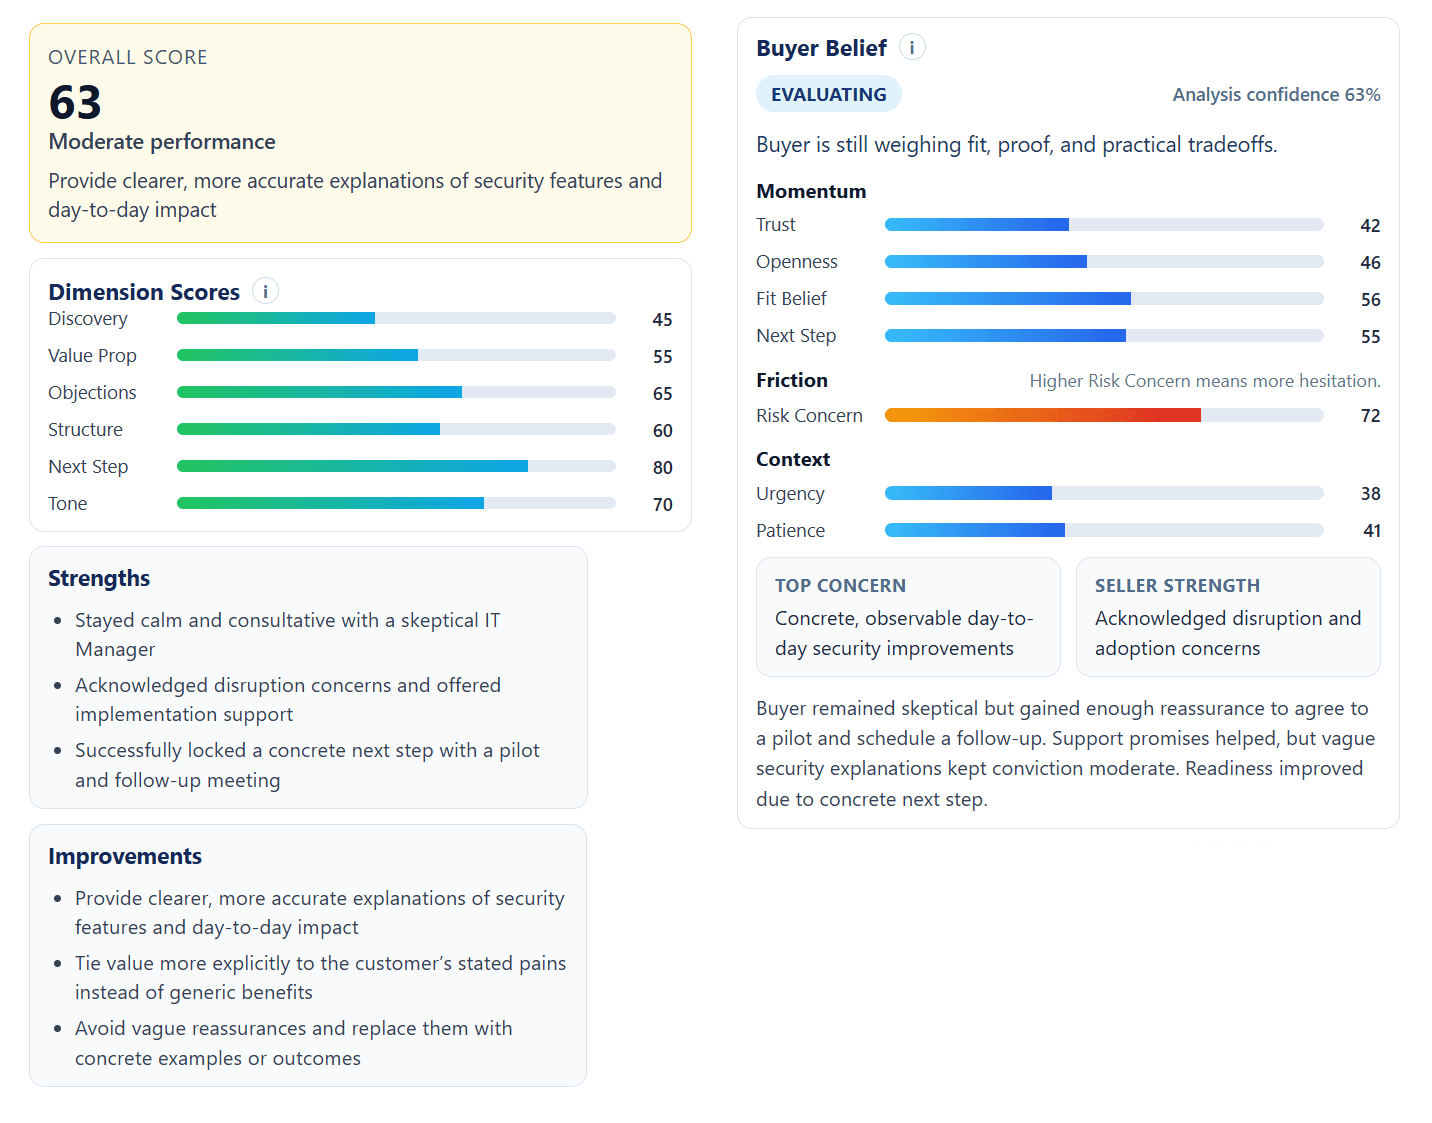Click the Patience score value 41
The image size is (1432, 1123).
coord(1370,530)
